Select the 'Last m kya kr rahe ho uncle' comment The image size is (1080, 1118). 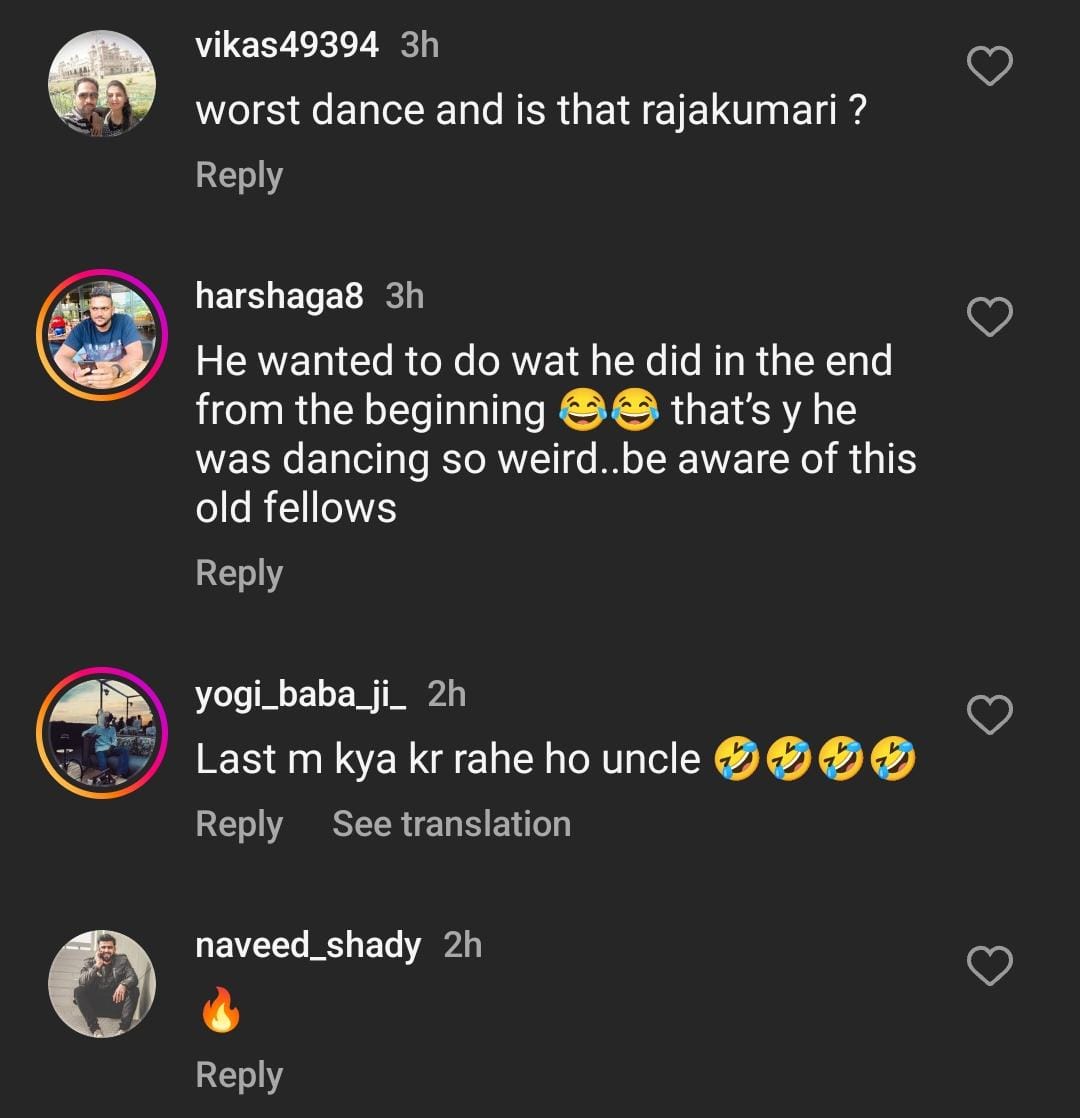(x=448, y=760)
